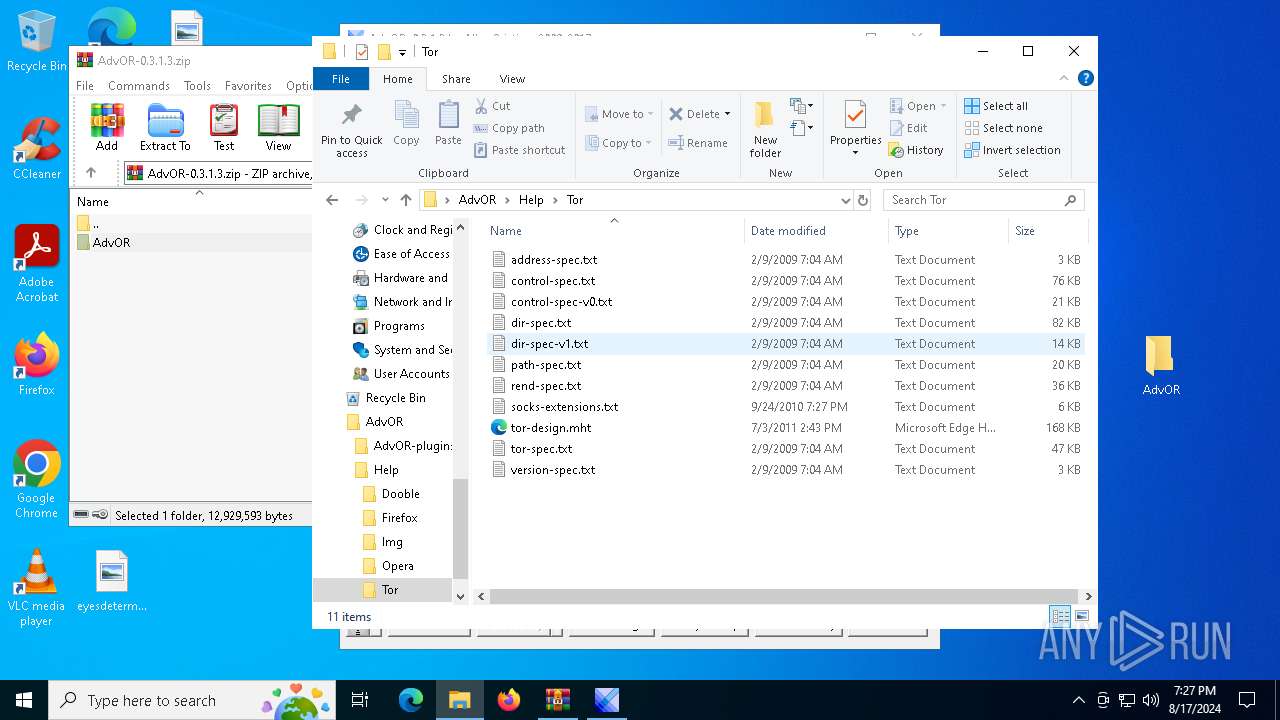Click the Rename ribbon button

pos(698,143)
